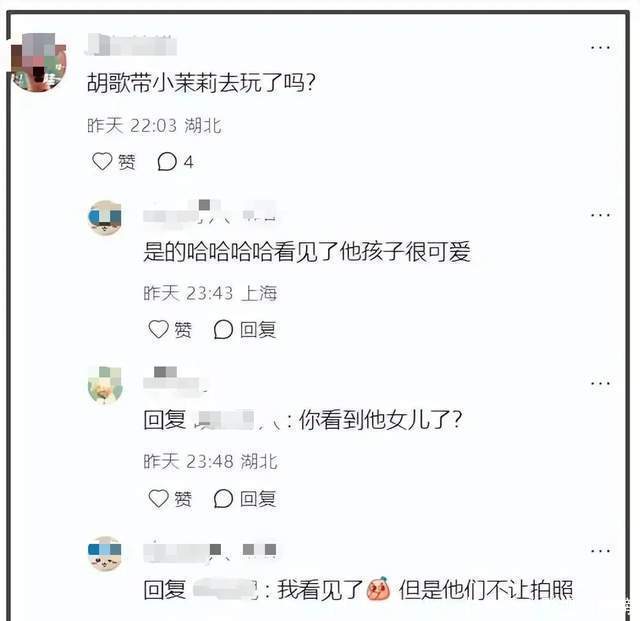
Task: Open three-dot menu for 你看到他女儿了 reply
Action: pyautogui.click(x=600, y=383)
